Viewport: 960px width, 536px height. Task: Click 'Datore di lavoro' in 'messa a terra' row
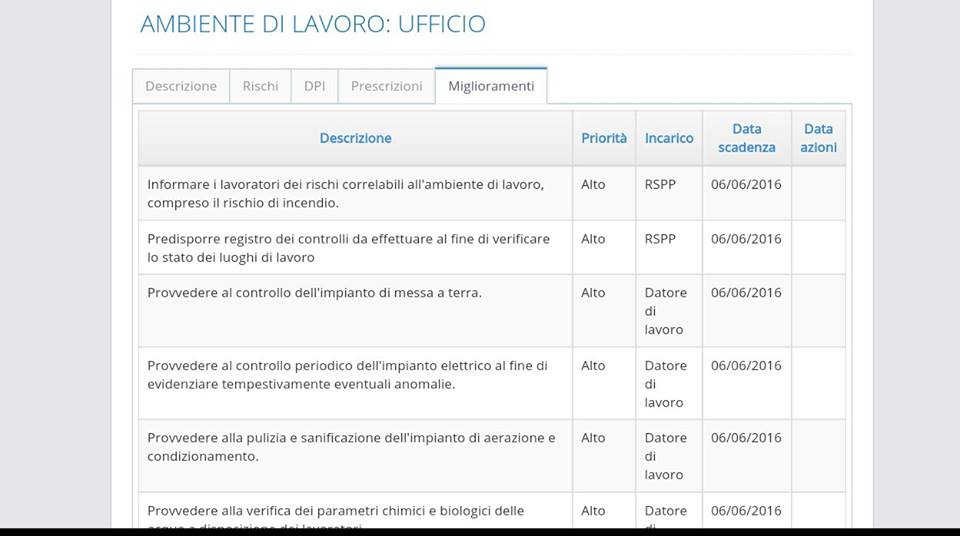(x=666, y=311)
